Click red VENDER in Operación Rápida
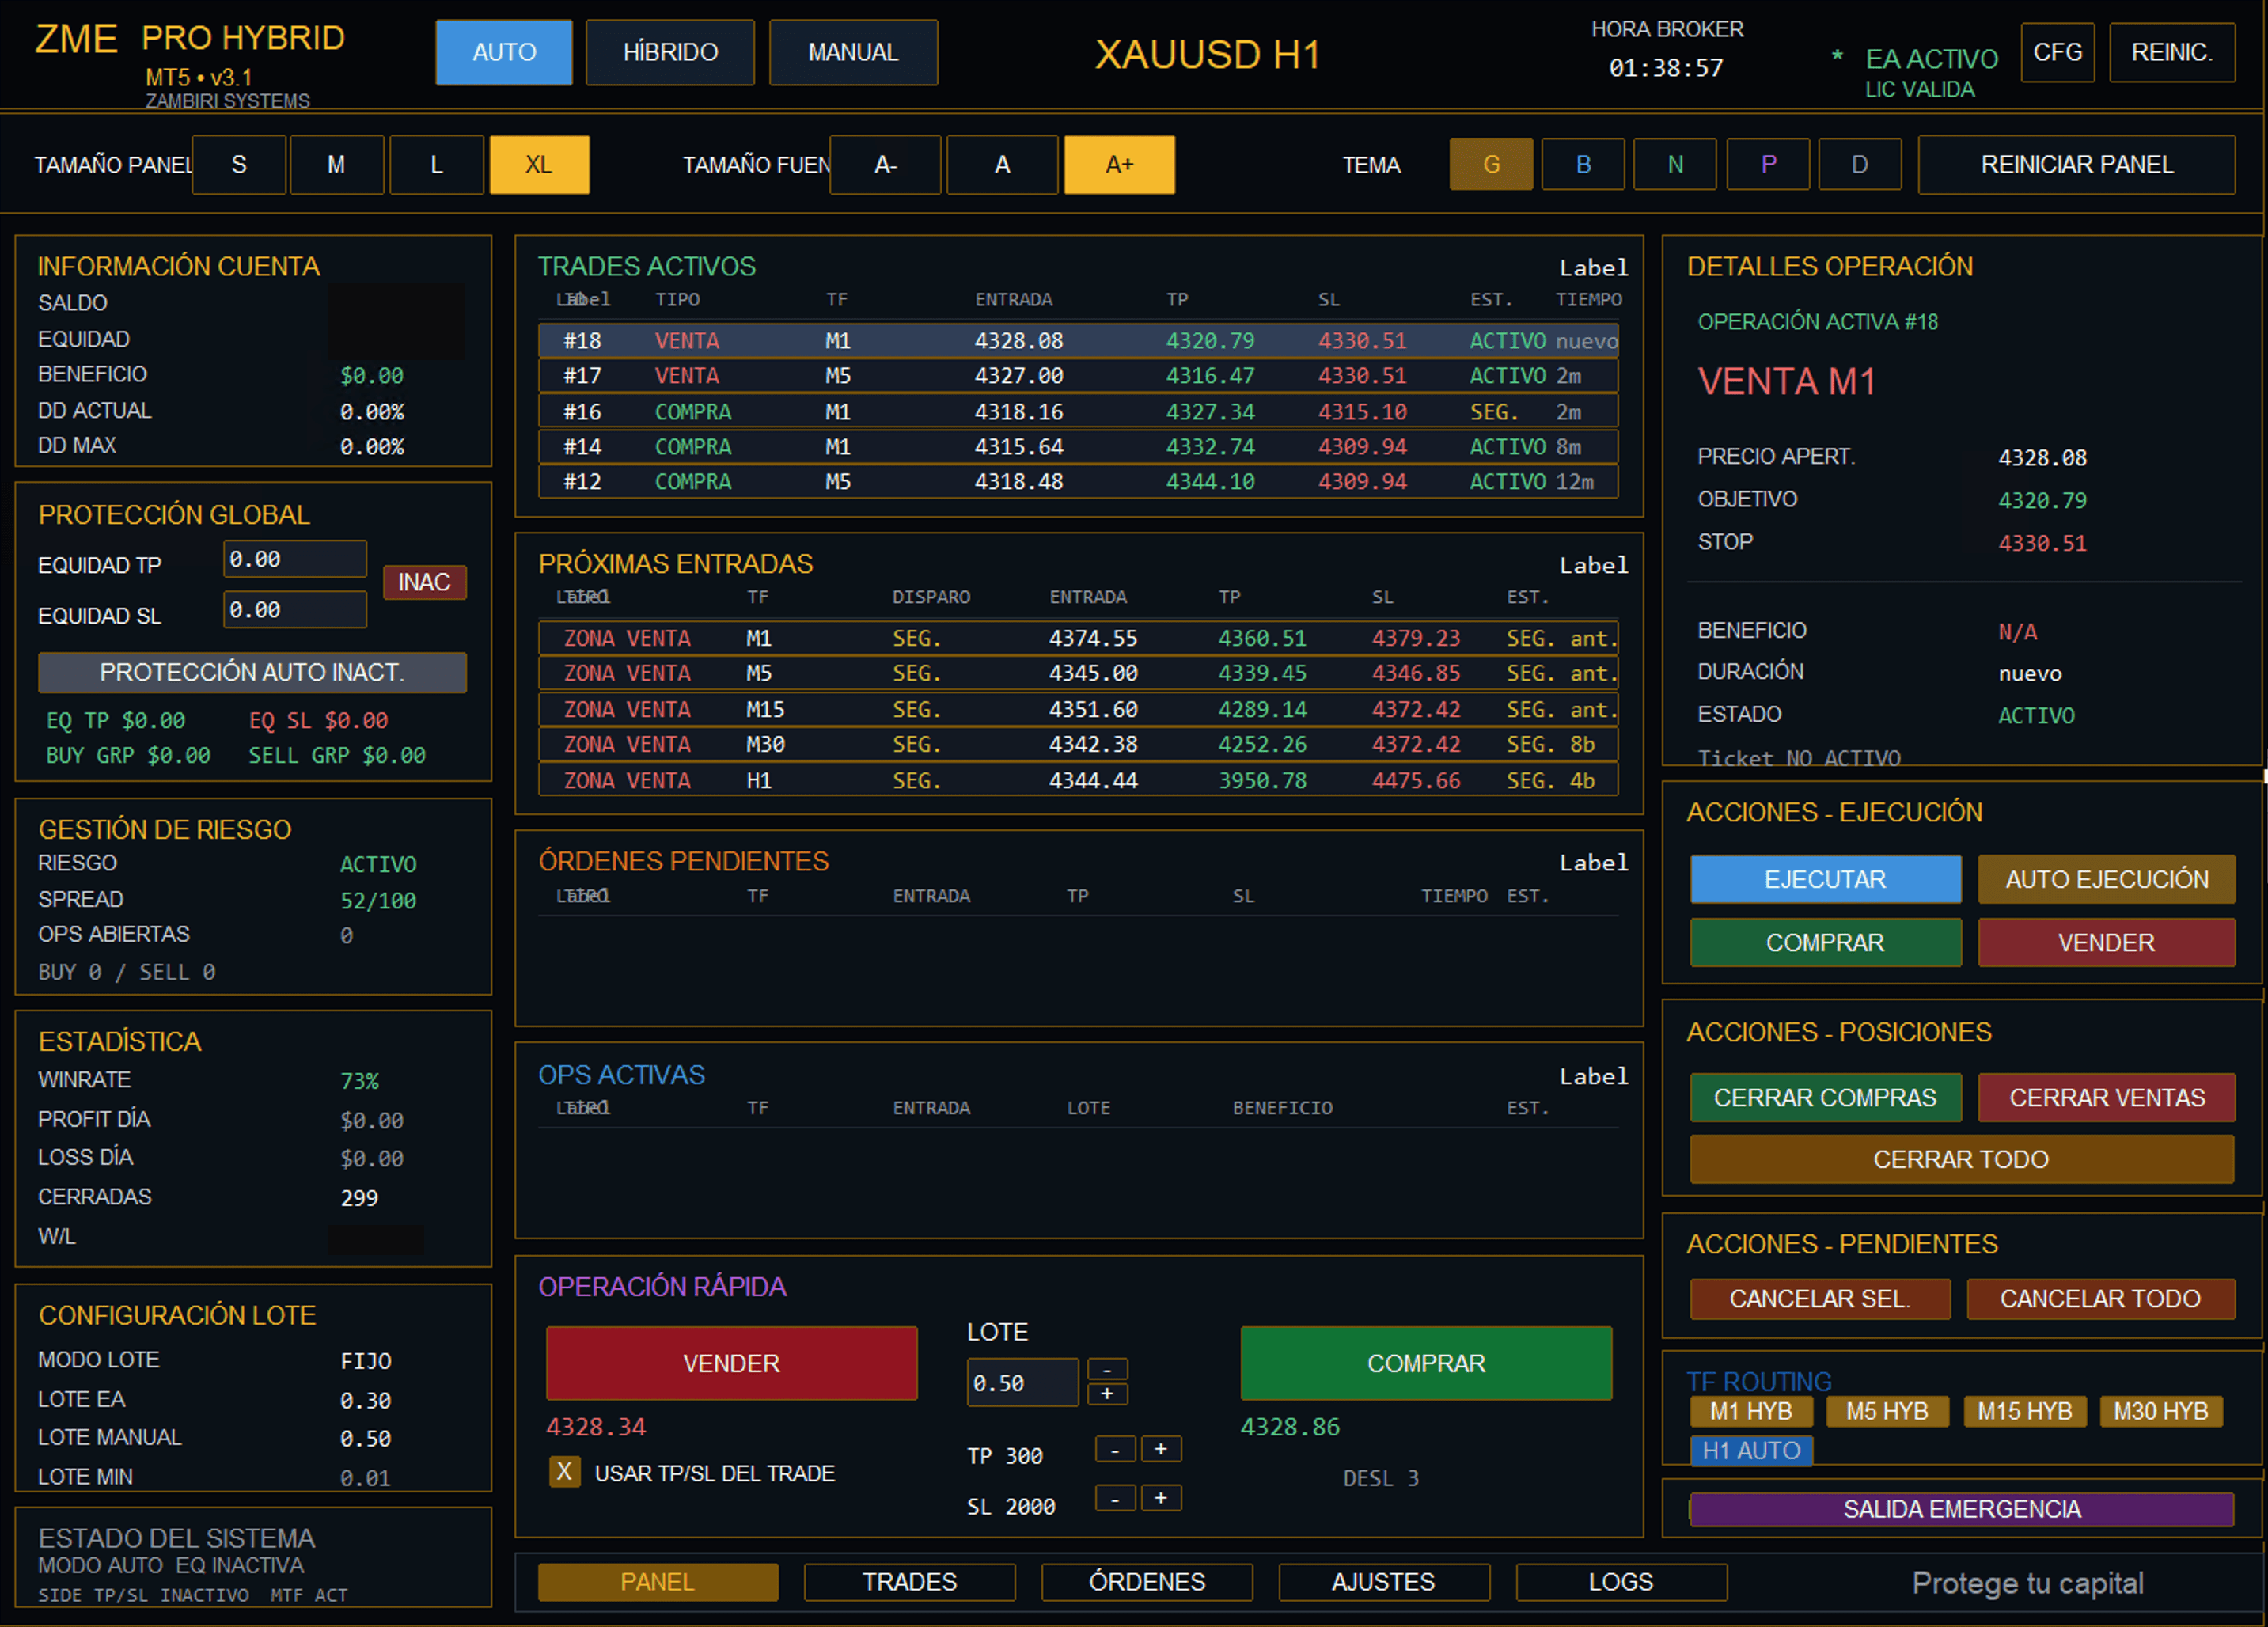Image resolution: width=2268 pixels, height=1627 pixels. (731, 1363)
